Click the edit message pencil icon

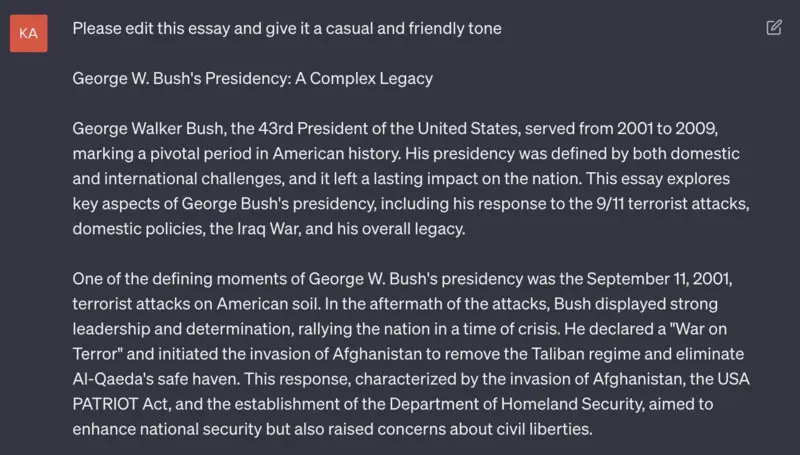[x=774, y=28]
